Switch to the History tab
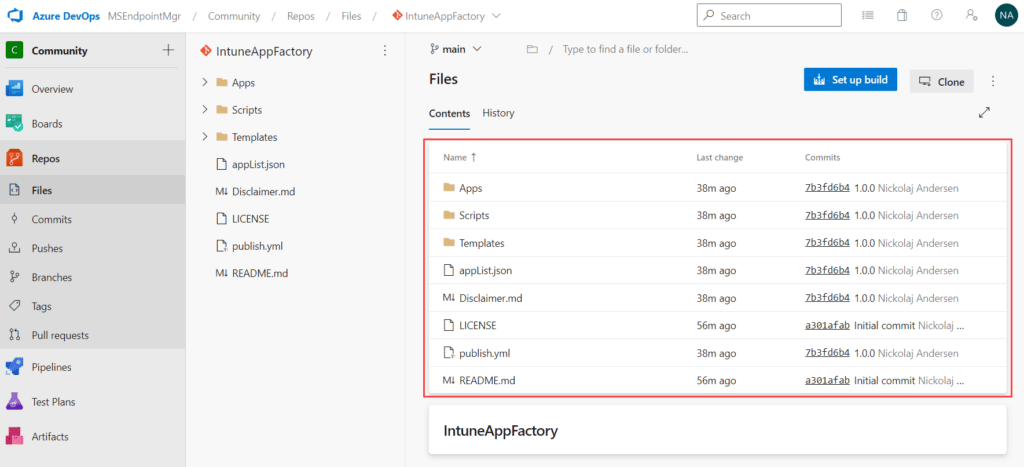 click(x=498, y=113)
